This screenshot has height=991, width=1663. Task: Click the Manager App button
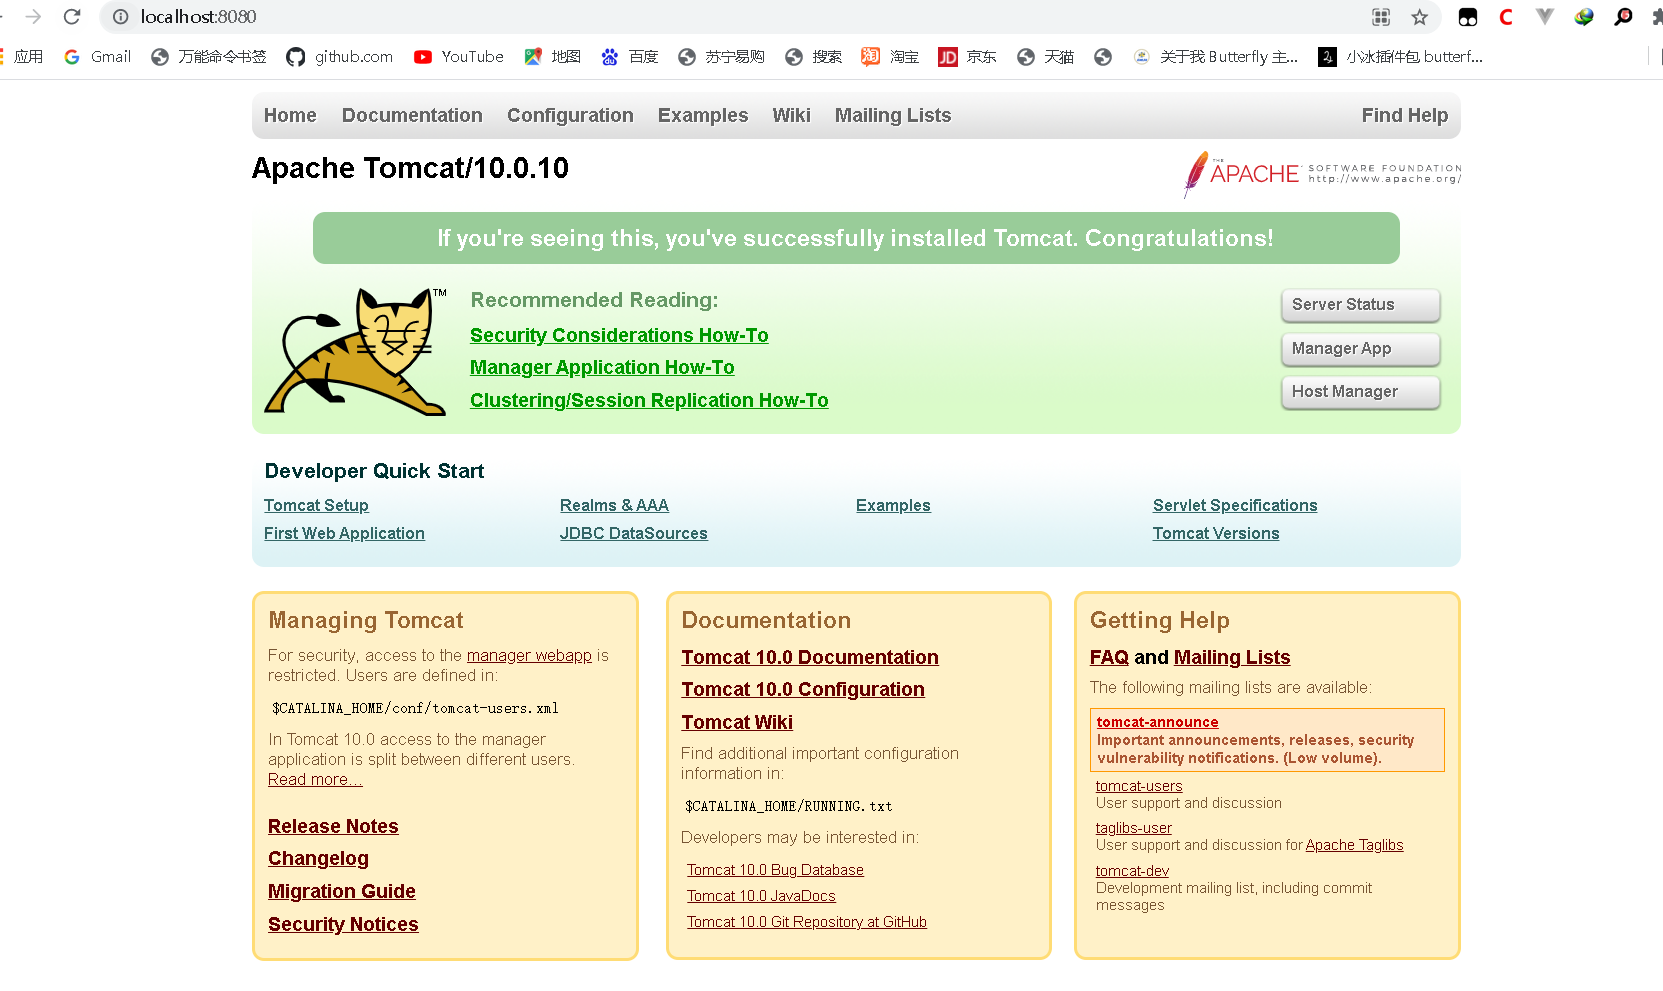(1360, 349)
